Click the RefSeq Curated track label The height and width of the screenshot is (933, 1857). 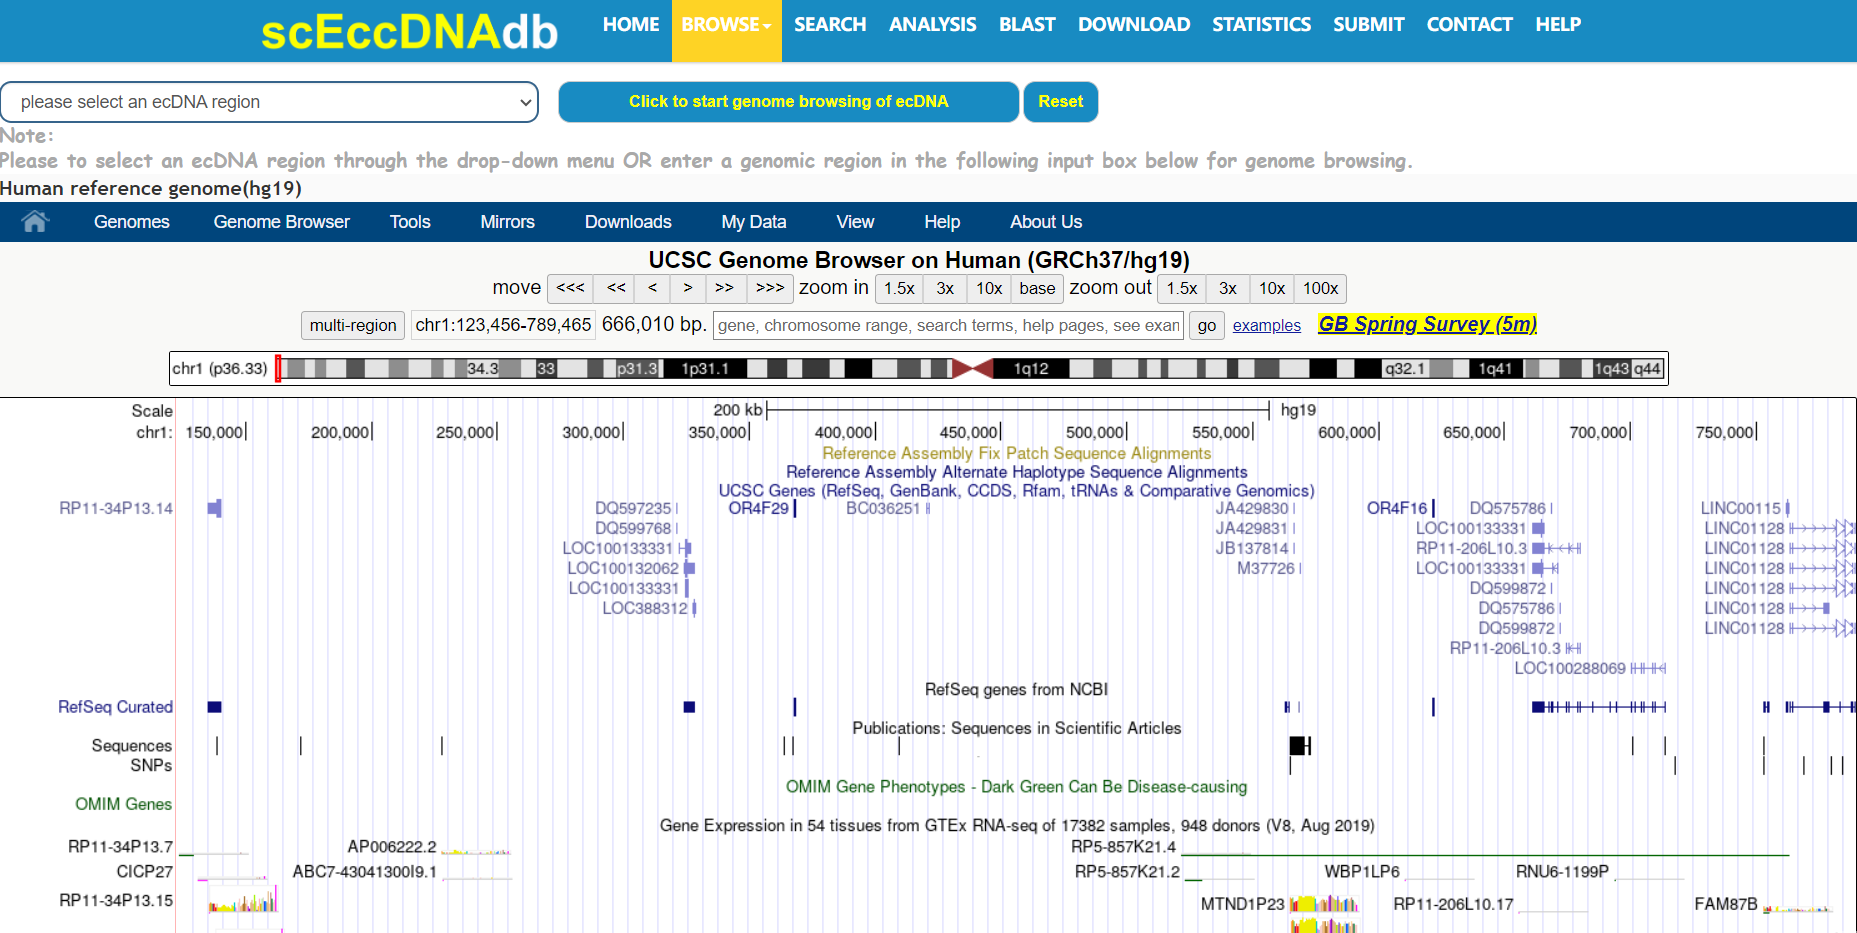click(115, 707)
